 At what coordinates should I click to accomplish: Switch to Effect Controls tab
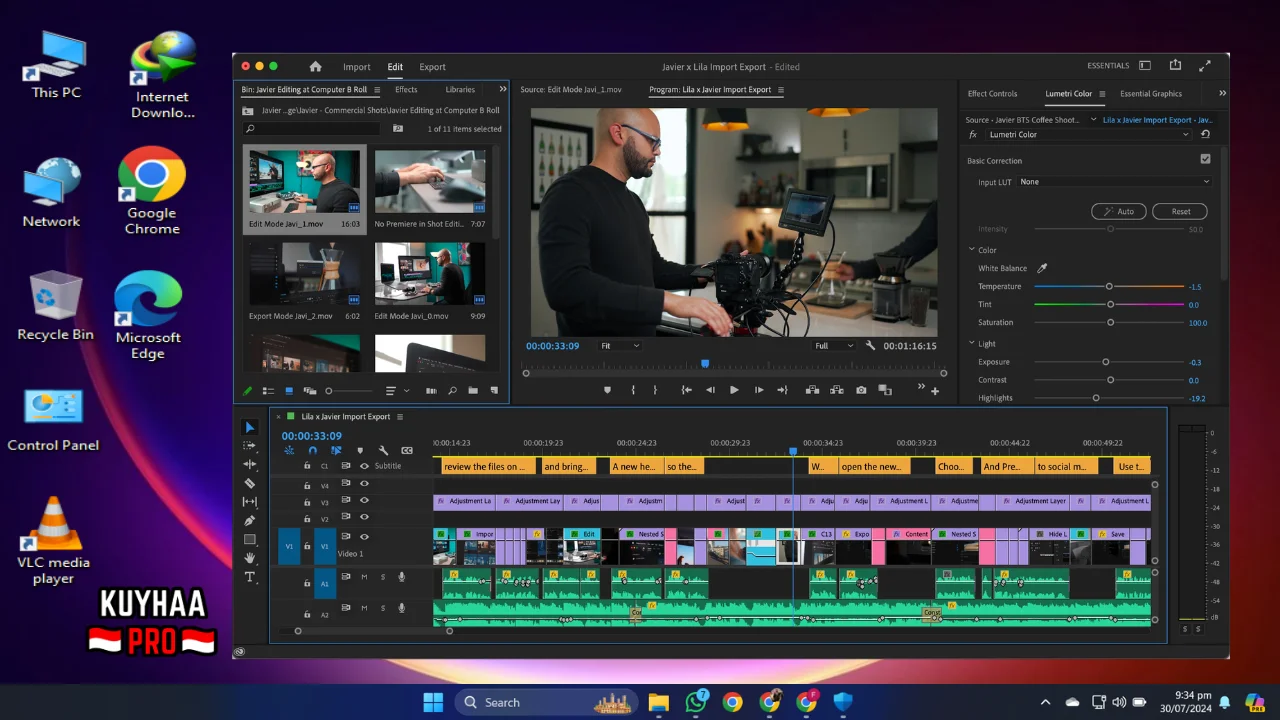(992, 94)
